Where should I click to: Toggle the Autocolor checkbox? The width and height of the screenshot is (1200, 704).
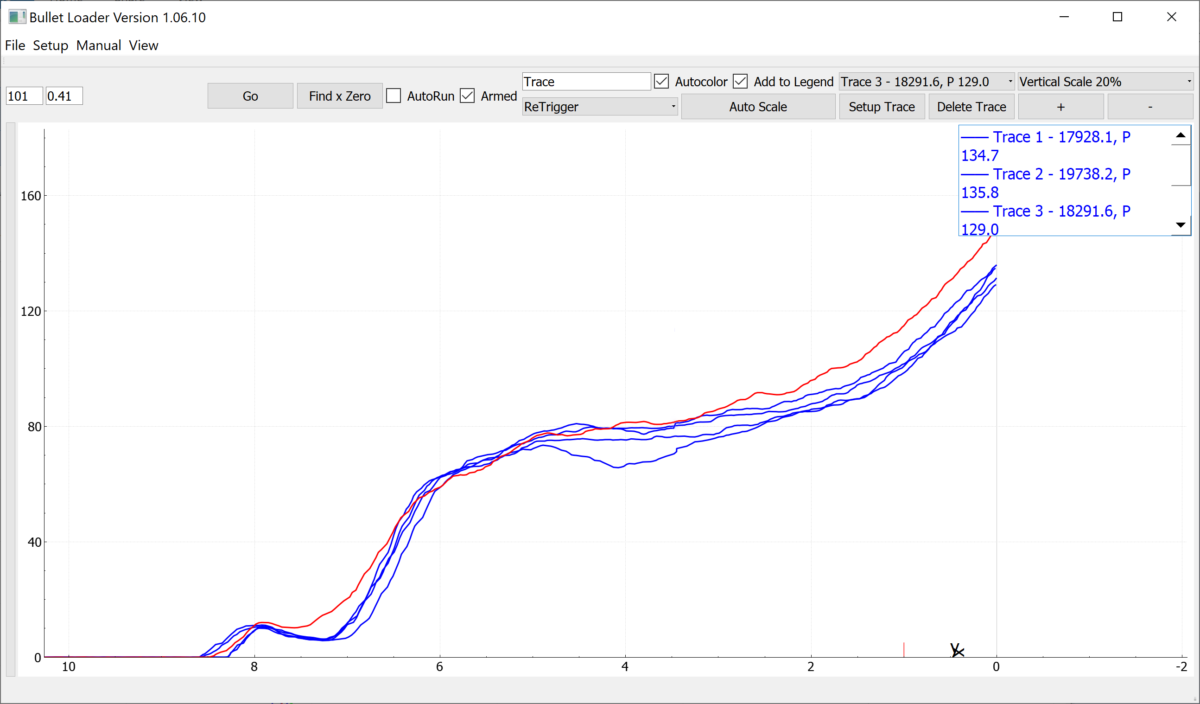661,81
